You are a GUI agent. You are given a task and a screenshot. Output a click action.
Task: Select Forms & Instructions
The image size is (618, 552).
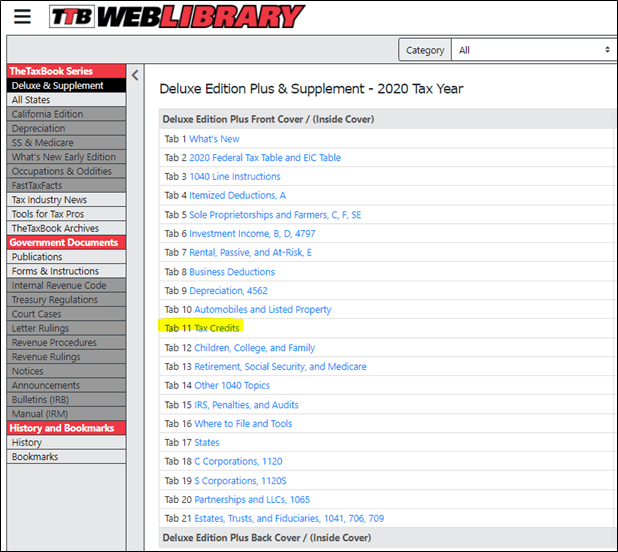pos(66,271)
